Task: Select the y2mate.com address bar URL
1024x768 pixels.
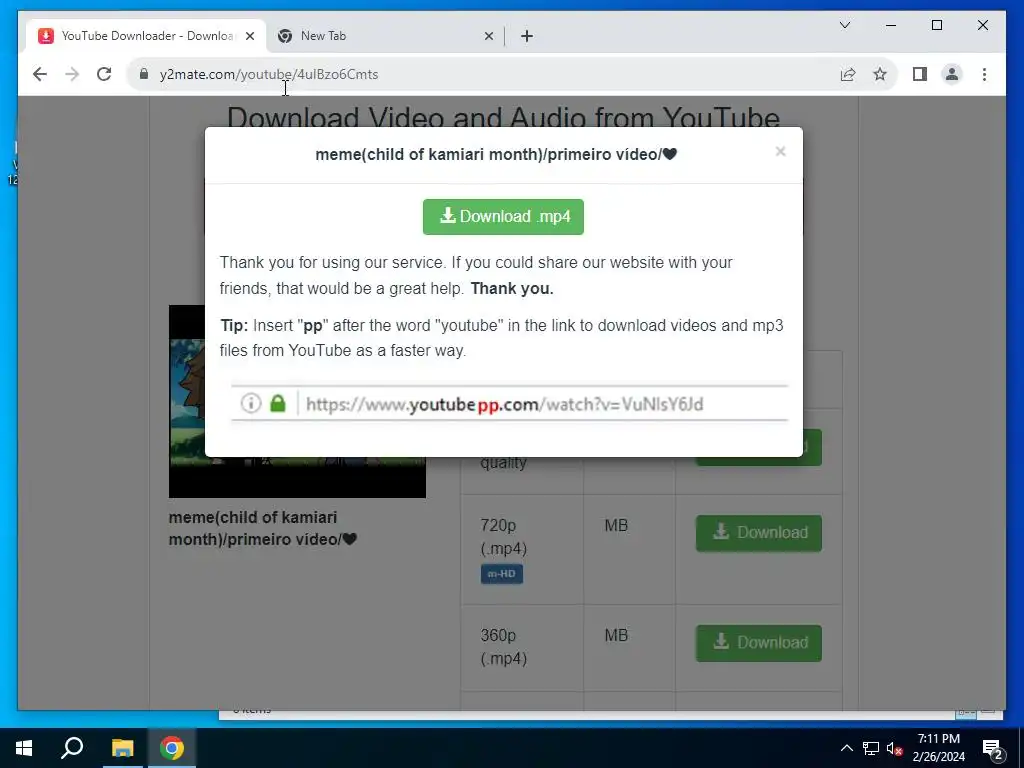Action: click(x=269, y=74)
